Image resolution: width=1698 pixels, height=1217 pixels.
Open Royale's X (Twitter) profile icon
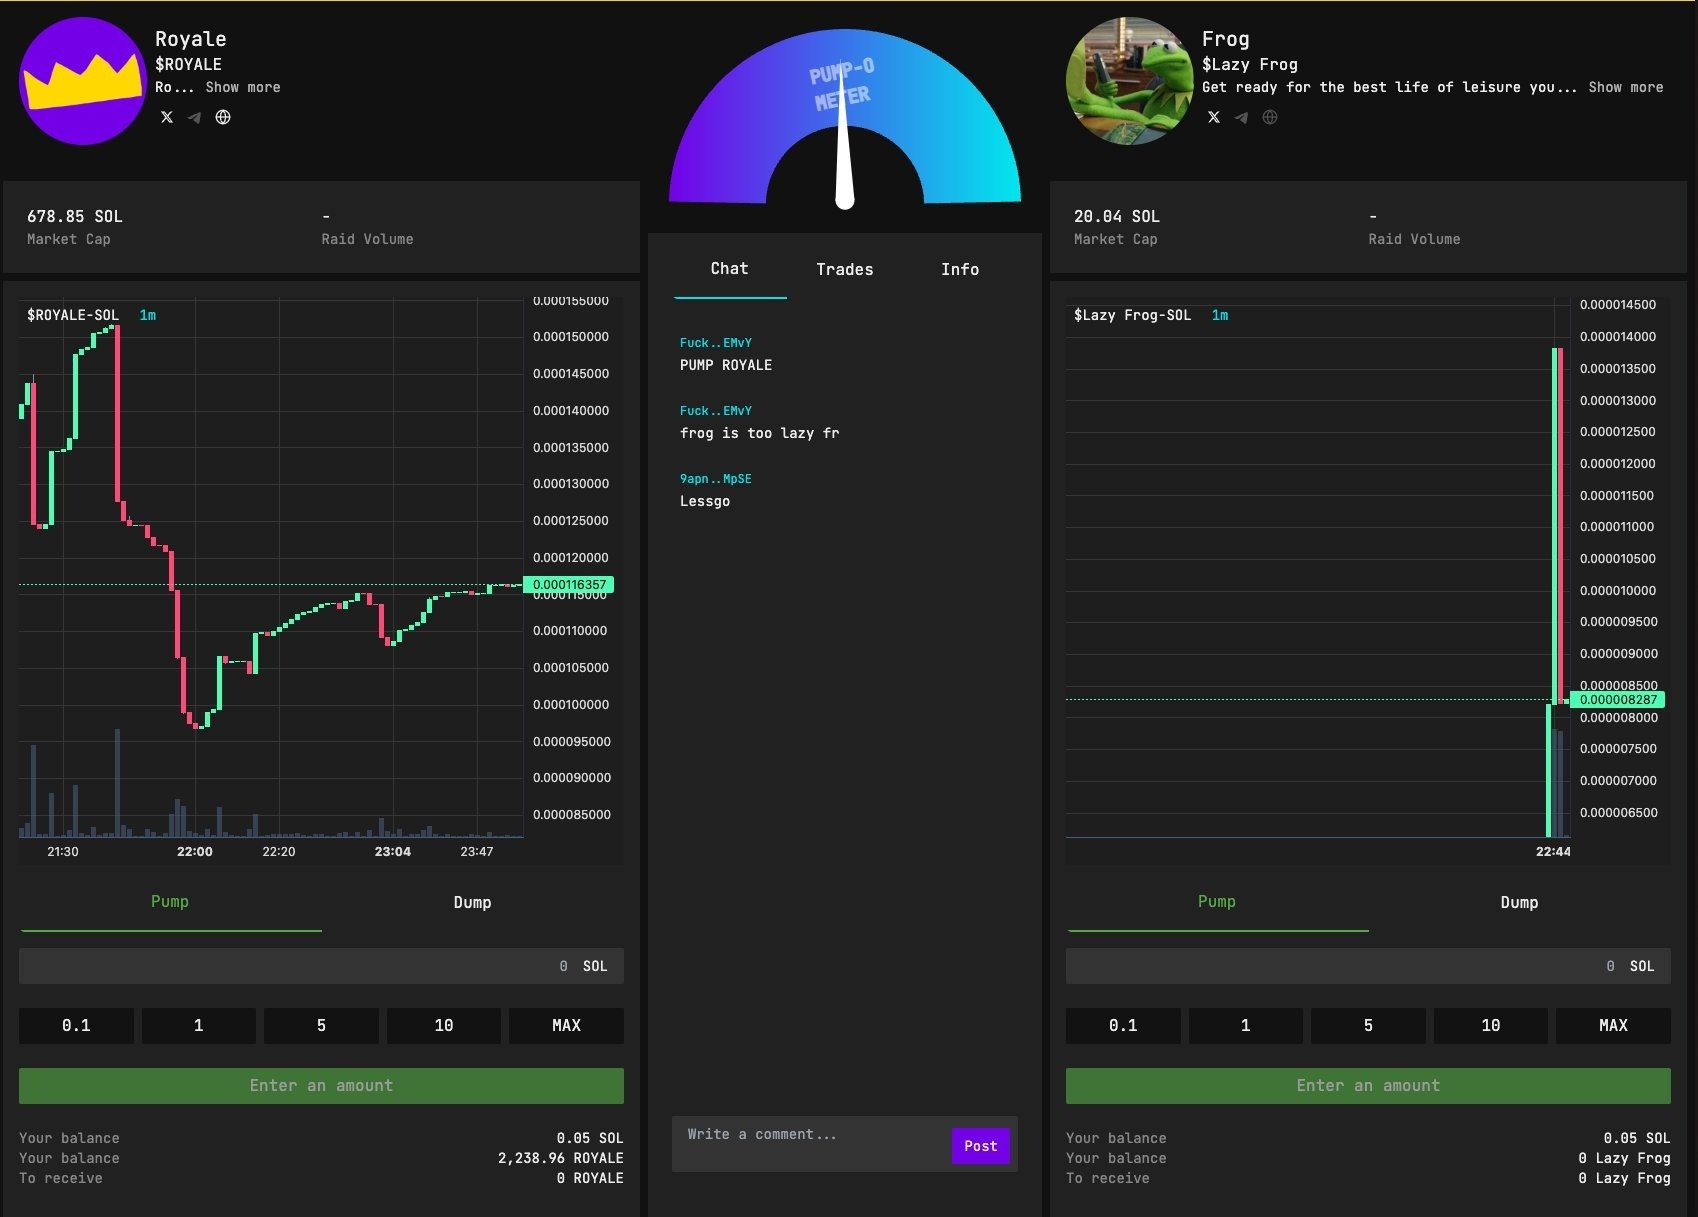point(167,117)
